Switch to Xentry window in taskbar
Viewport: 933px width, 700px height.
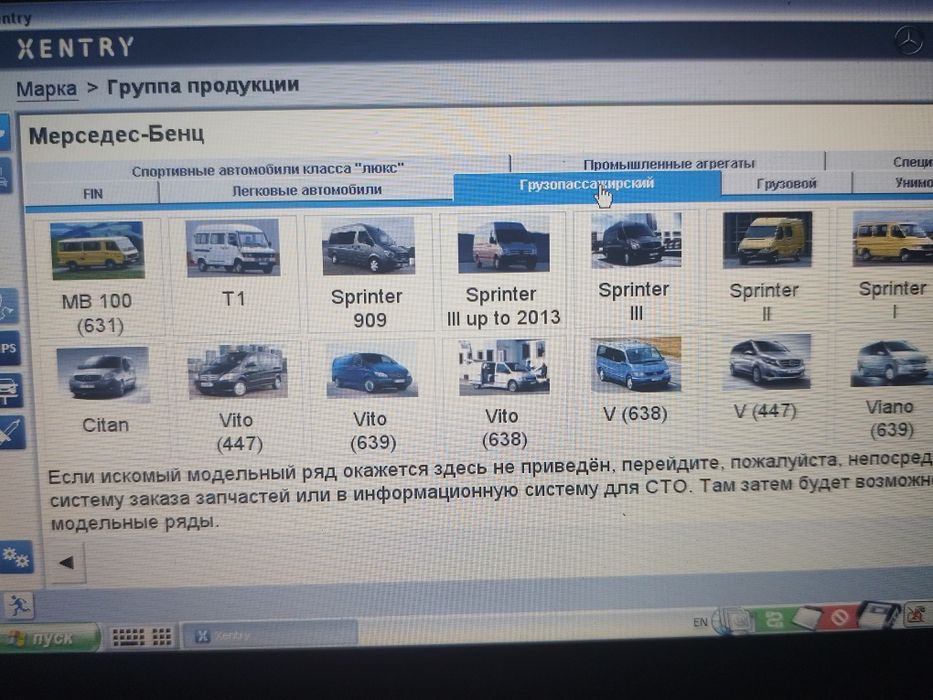(269, 635)
